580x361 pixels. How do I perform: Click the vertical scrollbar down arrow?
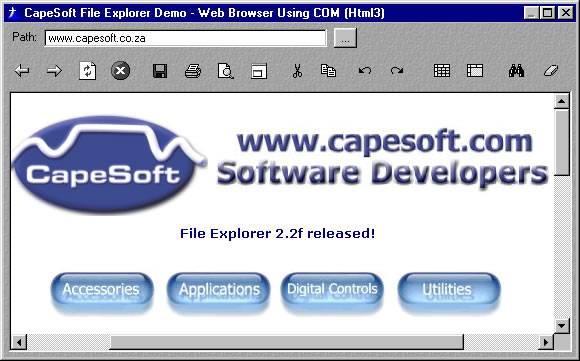[x=562, y=326]
